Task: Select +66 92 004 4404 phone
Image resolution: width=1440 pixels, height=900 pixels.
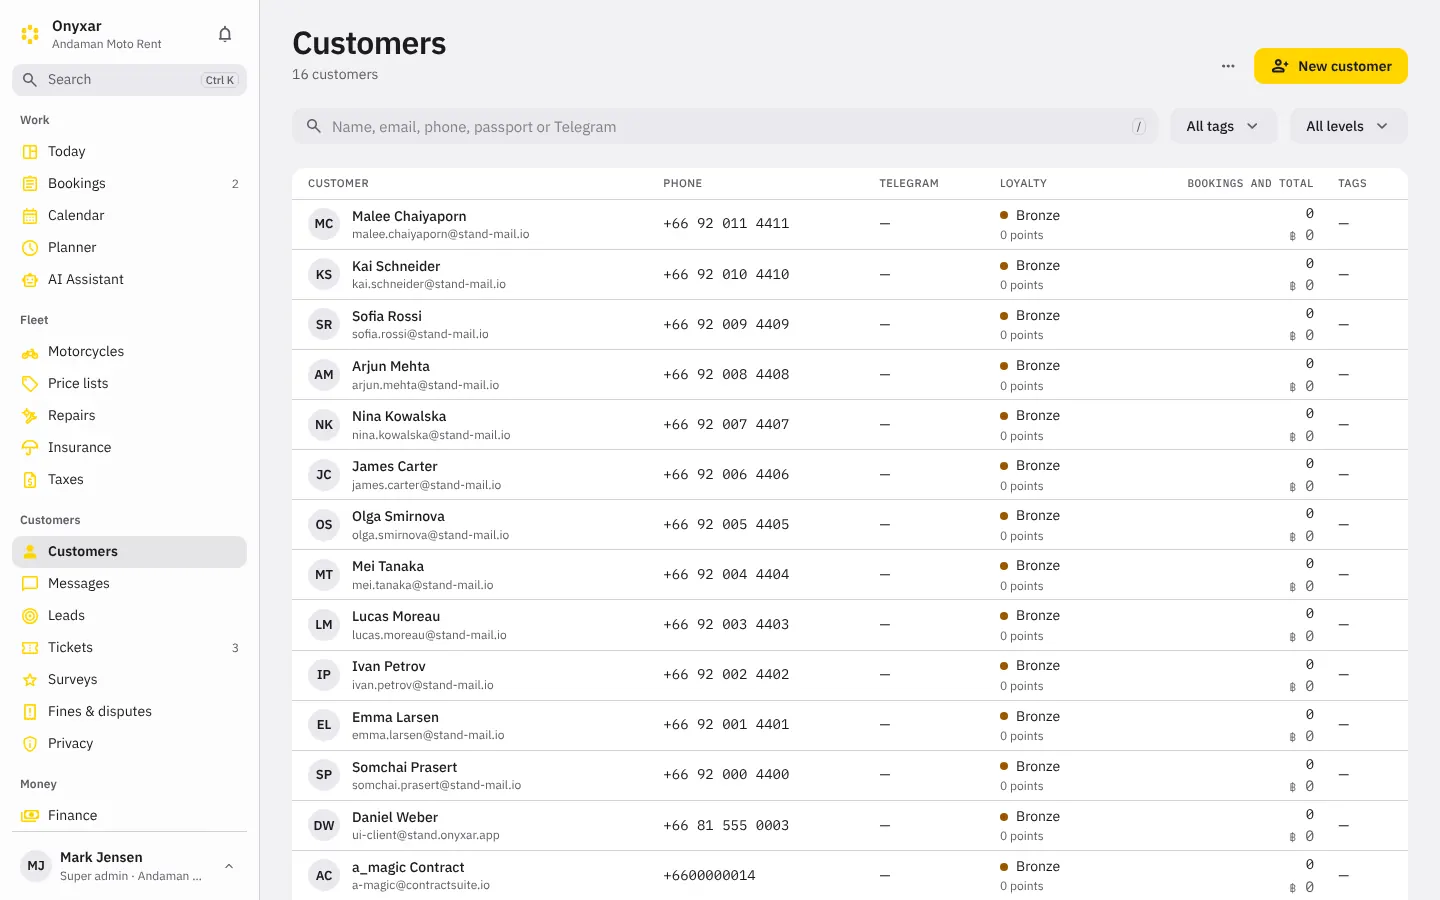Action: (726, 574)
